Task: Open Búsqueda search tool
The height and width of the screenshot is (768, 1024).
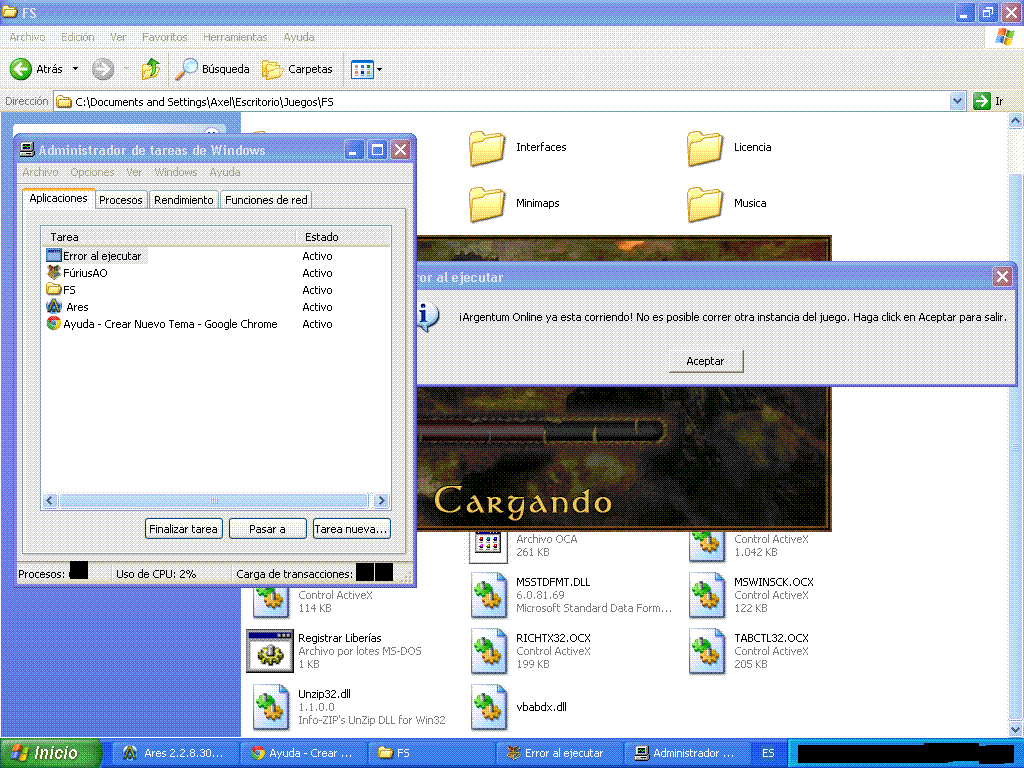Action: (x=213, y=69)
